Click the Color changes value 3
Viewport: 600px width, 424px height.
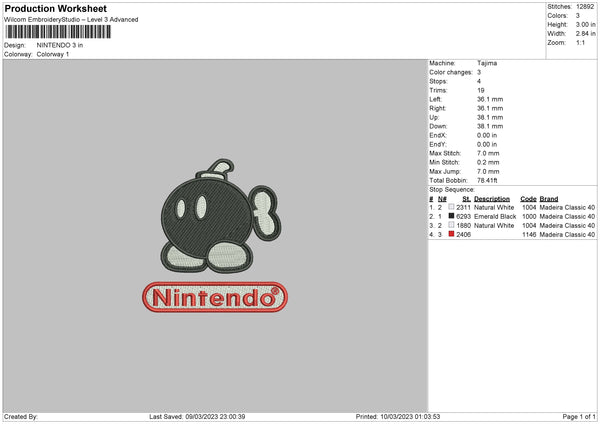pos(479,72)
